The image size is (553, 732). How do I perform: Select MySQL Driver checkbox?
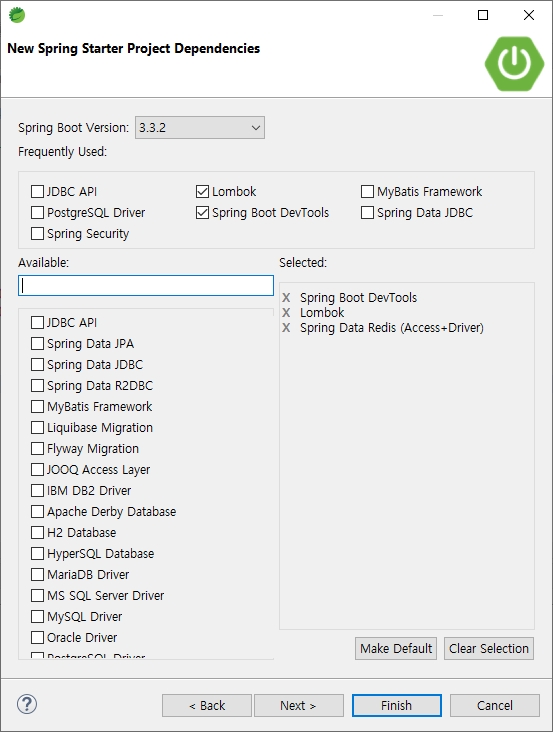(37, 617)
